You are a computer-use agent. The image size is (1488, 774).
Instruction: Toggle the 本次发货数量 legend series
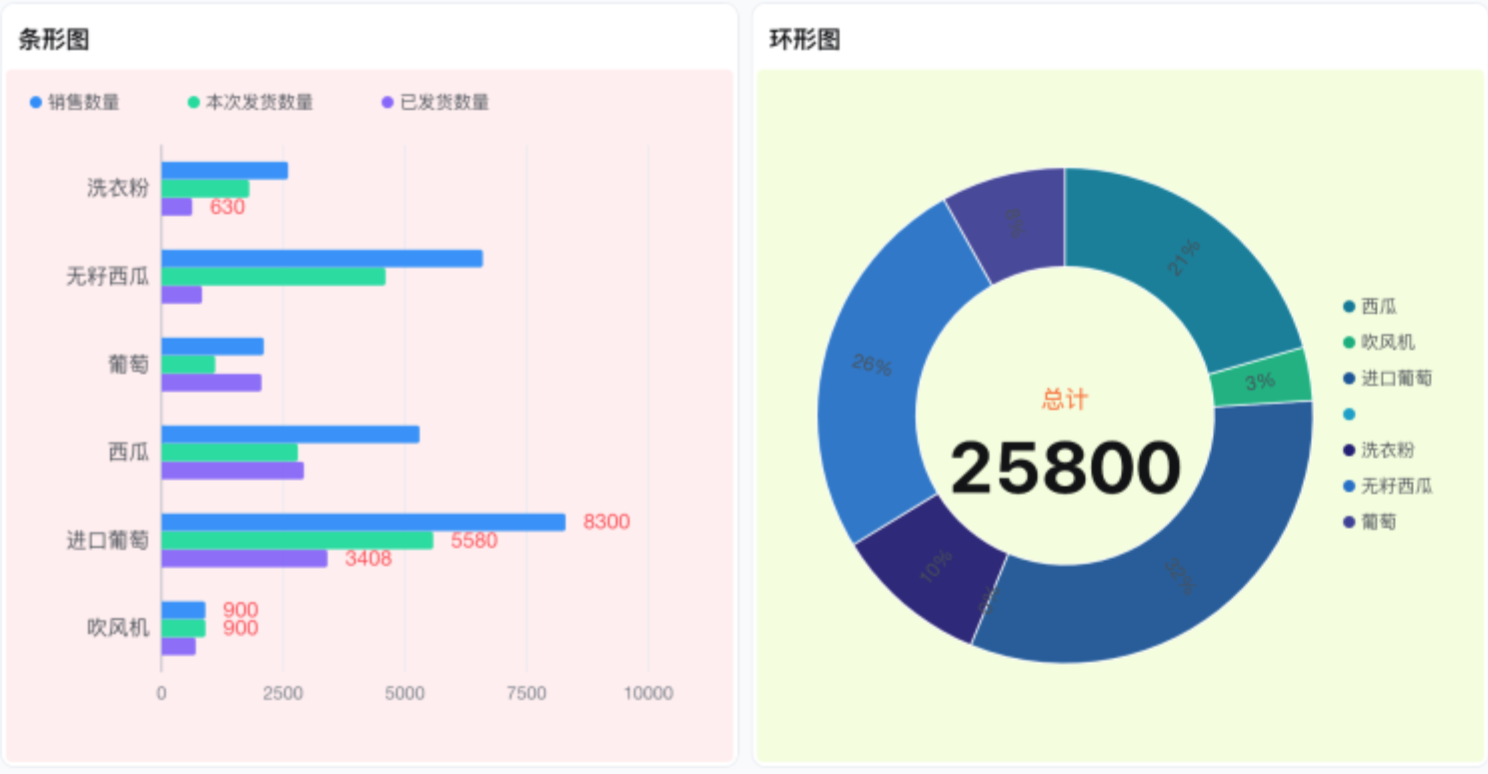pyautogui.click(x=250, y=102)
